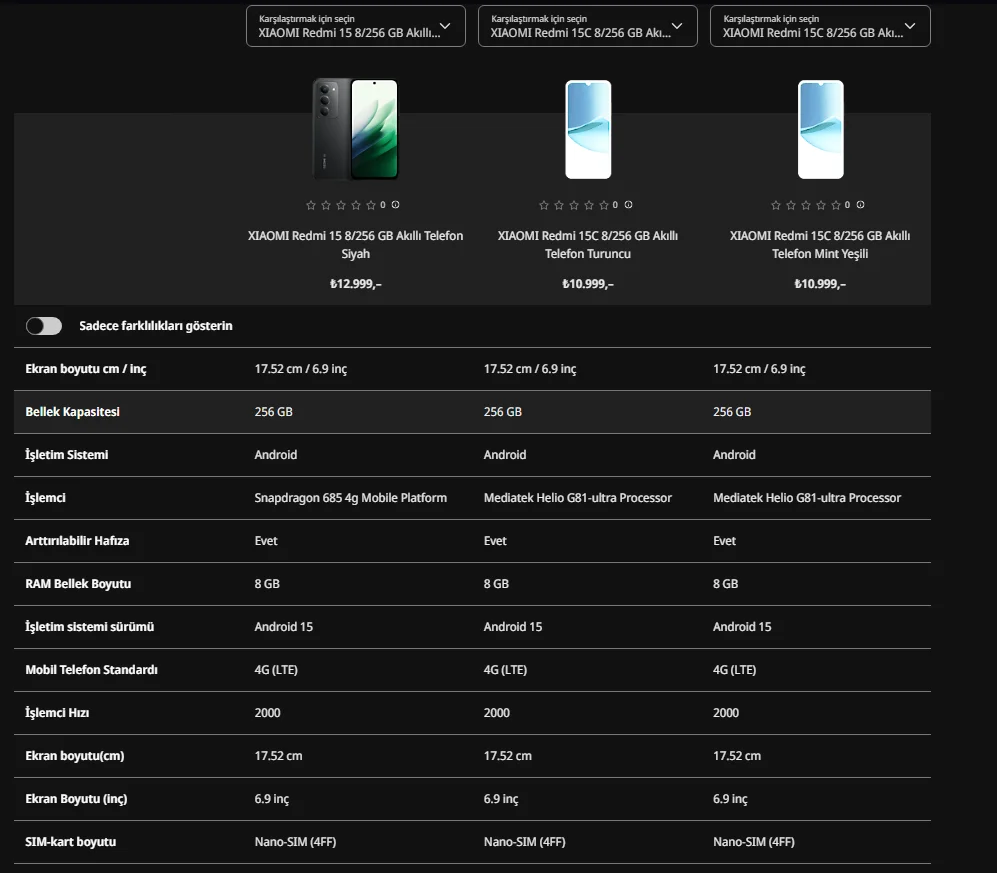Click the star rating of Redmi 15C Turuncu

pos(574,205)
